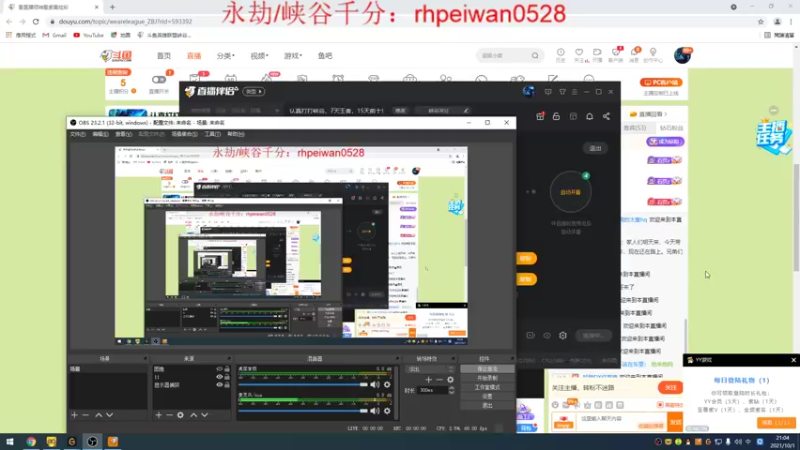Adjust microphone/Aux volume slider in OBS
The image size is (800, 450).
[x=303, y=411]
